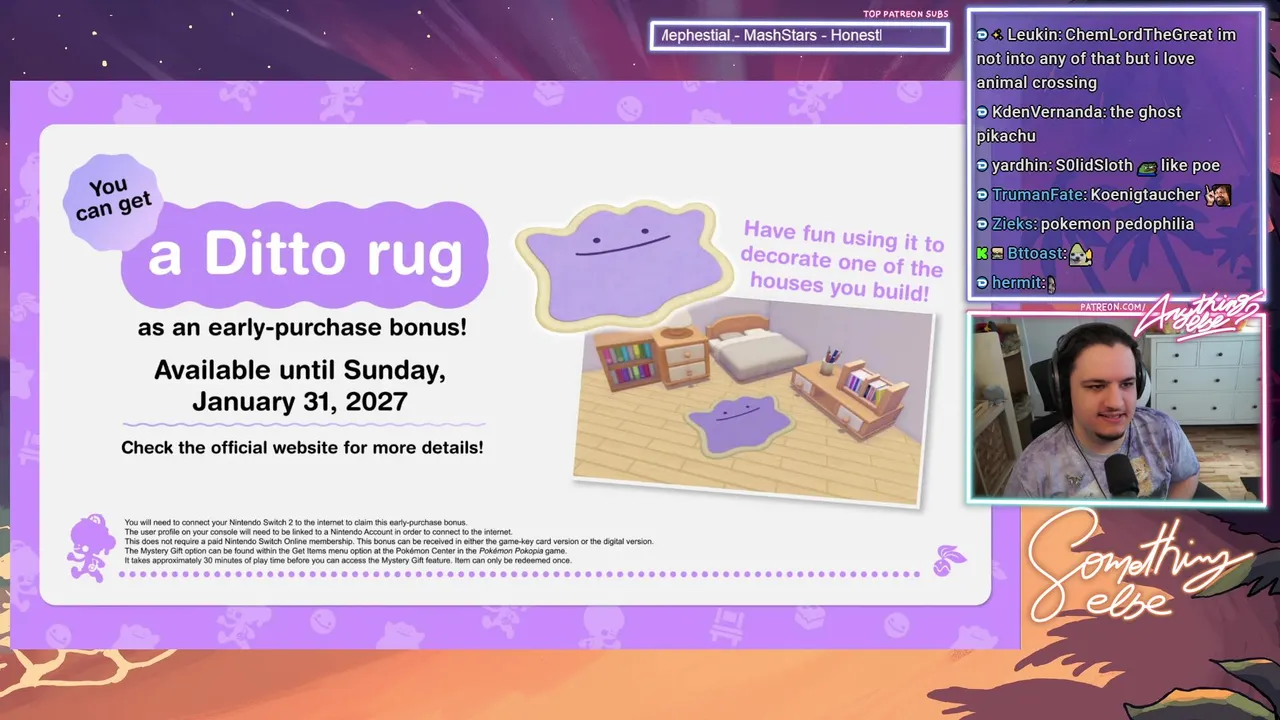
Task: Click the 'You can get' round badge
Action: point(112,202)
